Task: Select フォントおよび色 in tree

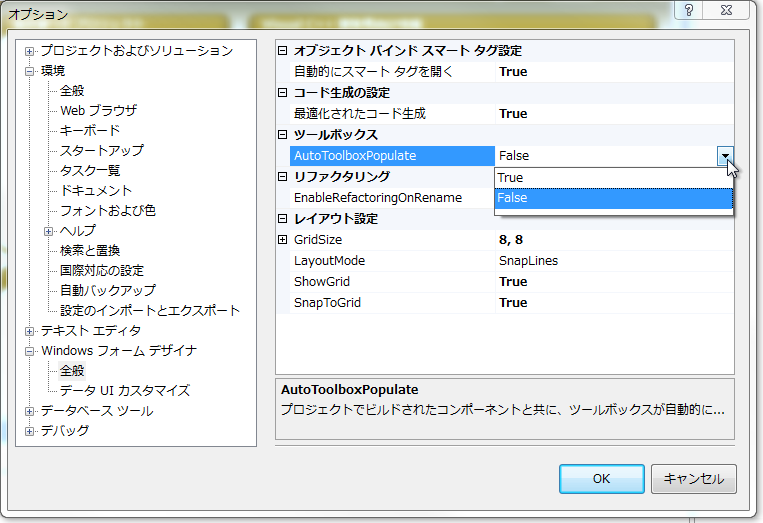Action: (107, 211)
